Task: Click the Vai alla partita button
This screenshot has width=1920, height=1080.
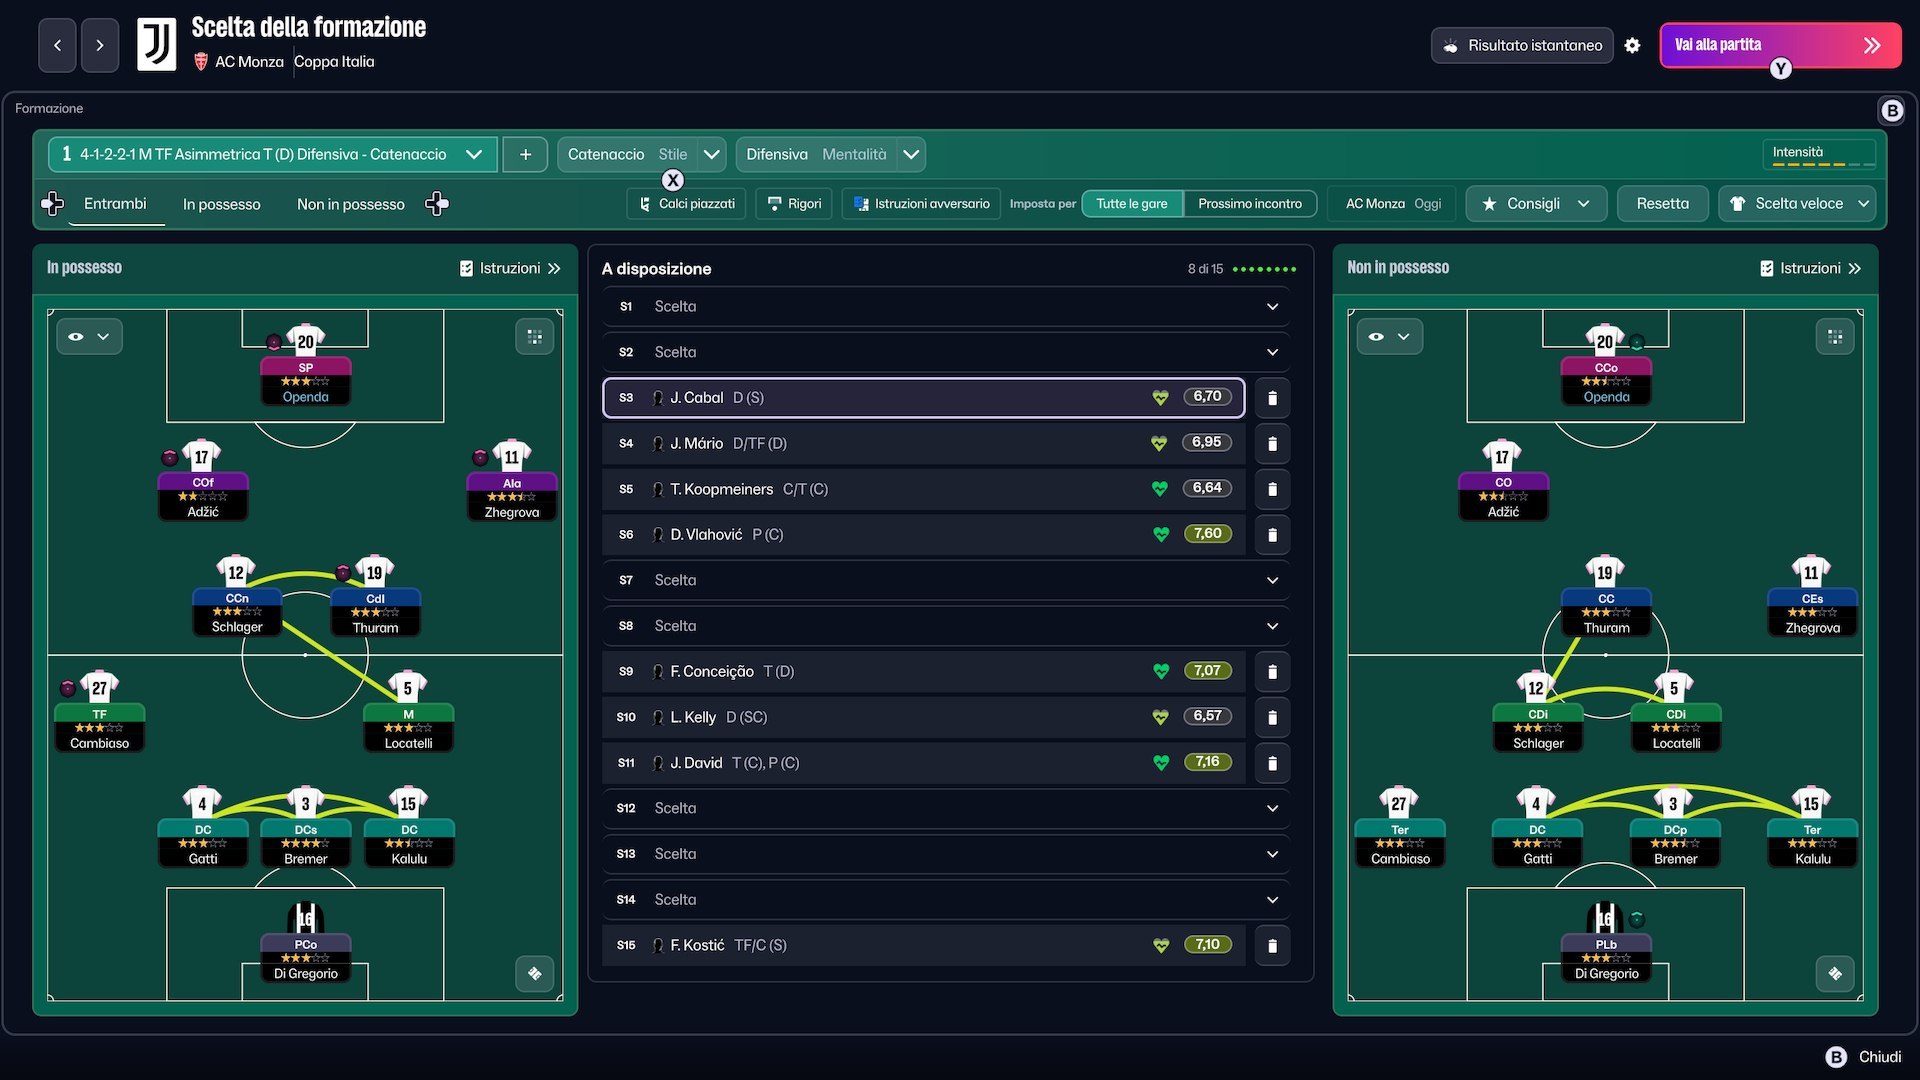Action: click(x=1780, y=45)
